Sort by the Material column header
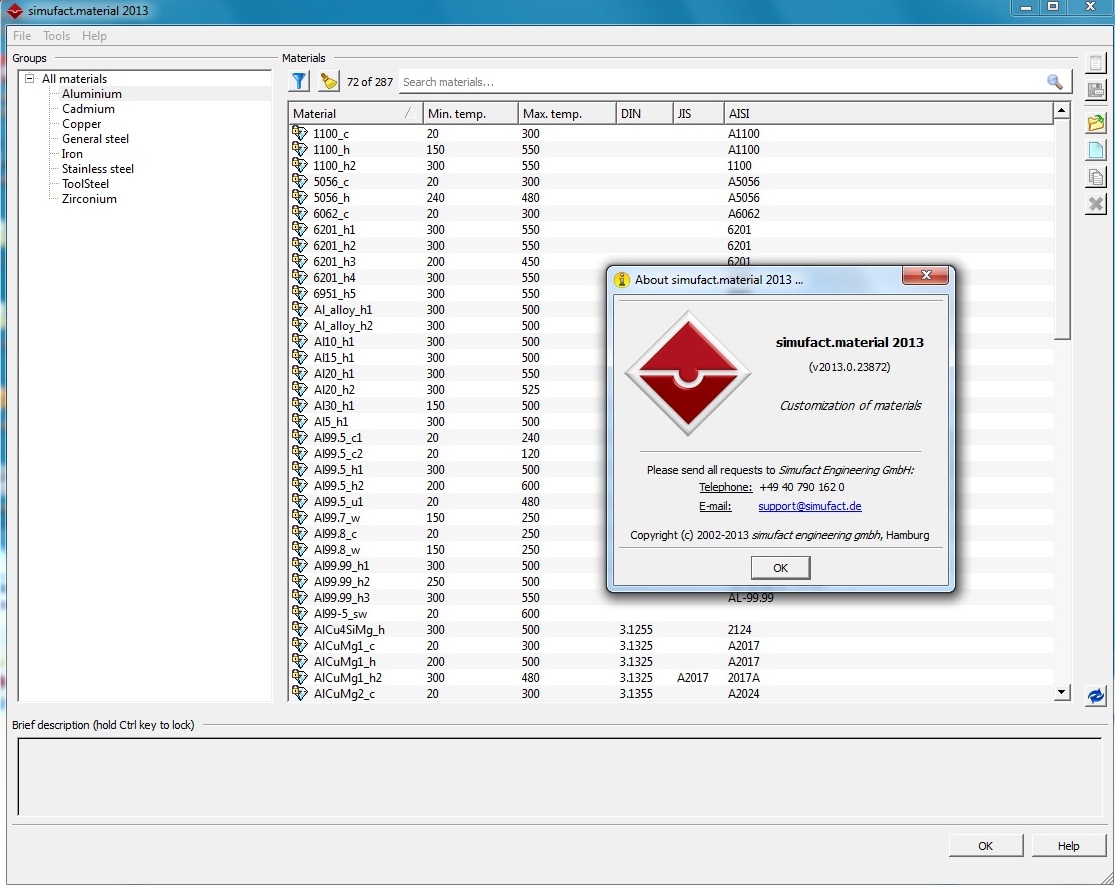The width and height of the screenshot is (1115, 885). pyautogui.click(x=355, y=113)
